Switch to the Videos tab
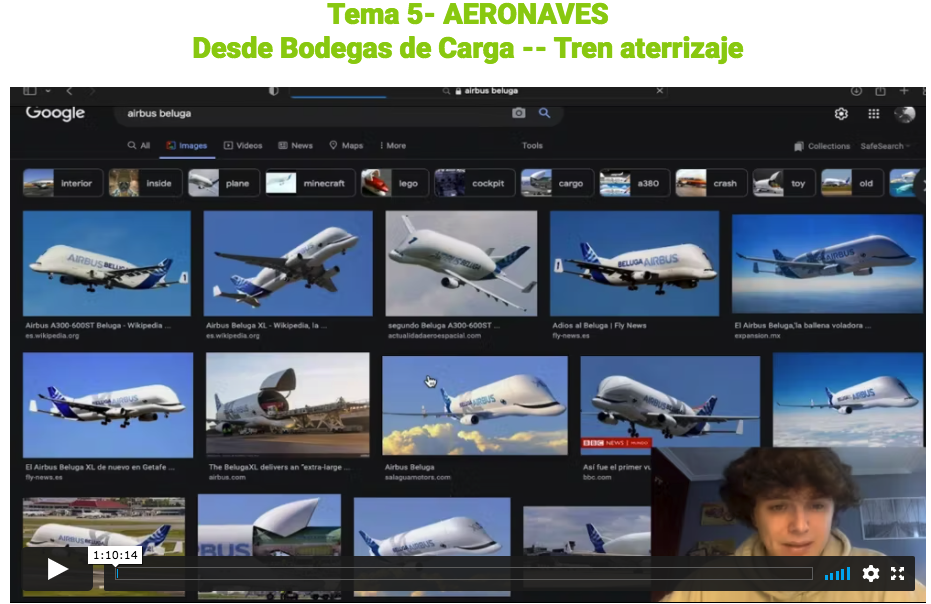 click(243, 146)
